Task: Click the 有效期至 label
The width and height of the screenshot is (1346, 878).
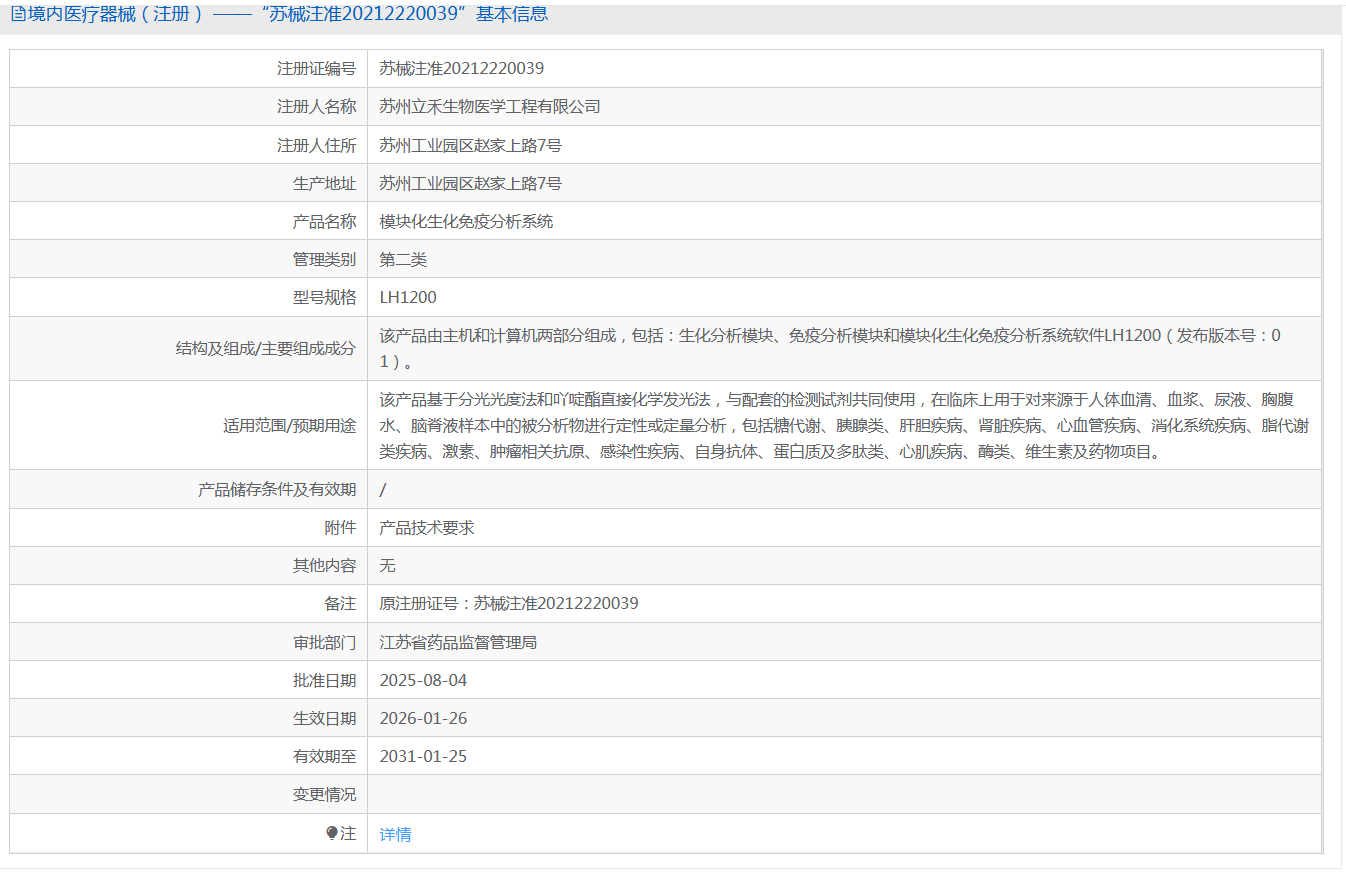Action: pyautogui.click(x=324, y=756)
